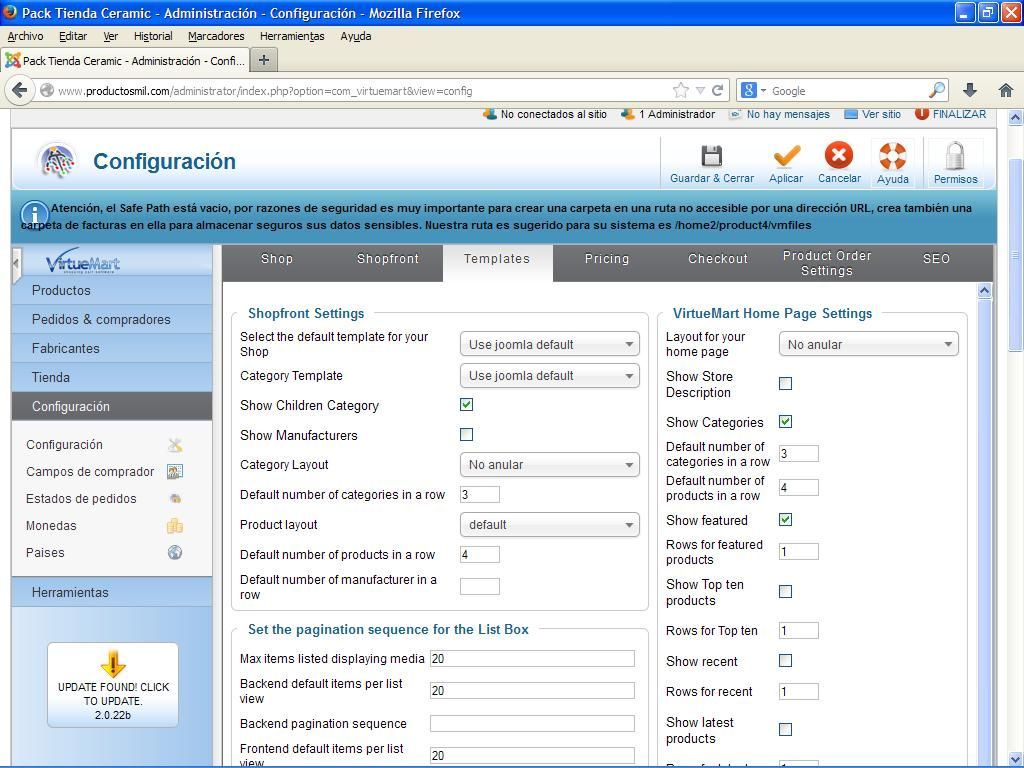
Task: Click the Max items listed displaying media field
Action: 532,658
